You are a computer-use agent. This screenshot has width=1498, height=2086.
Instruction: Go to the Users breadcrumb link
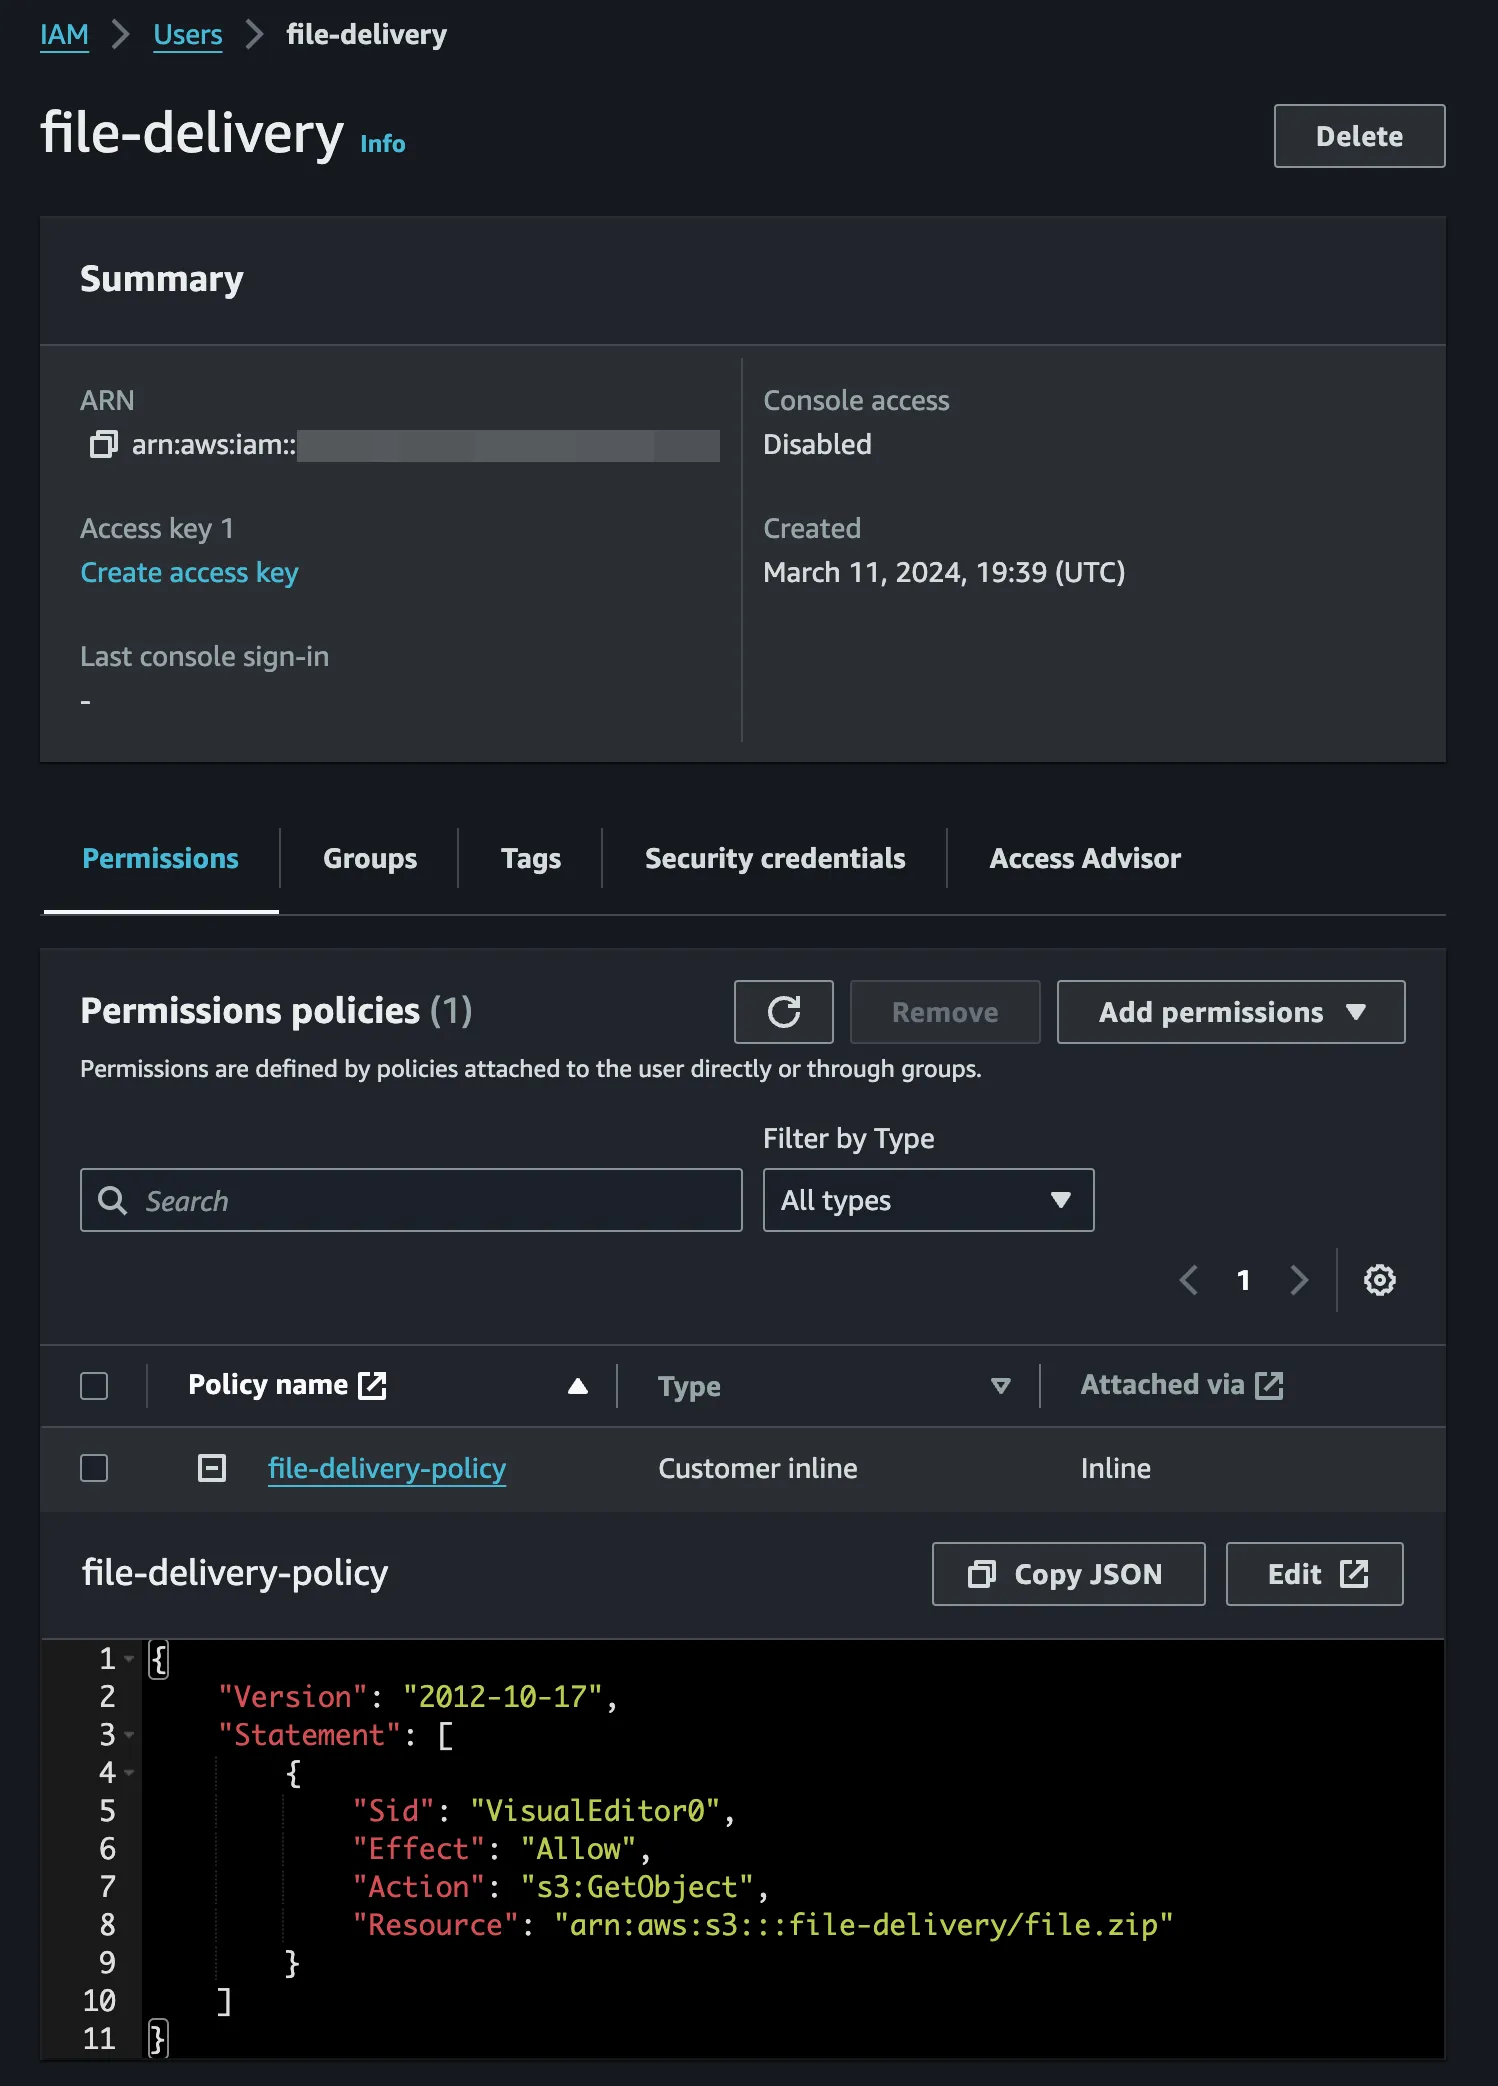tap(188, 35)
